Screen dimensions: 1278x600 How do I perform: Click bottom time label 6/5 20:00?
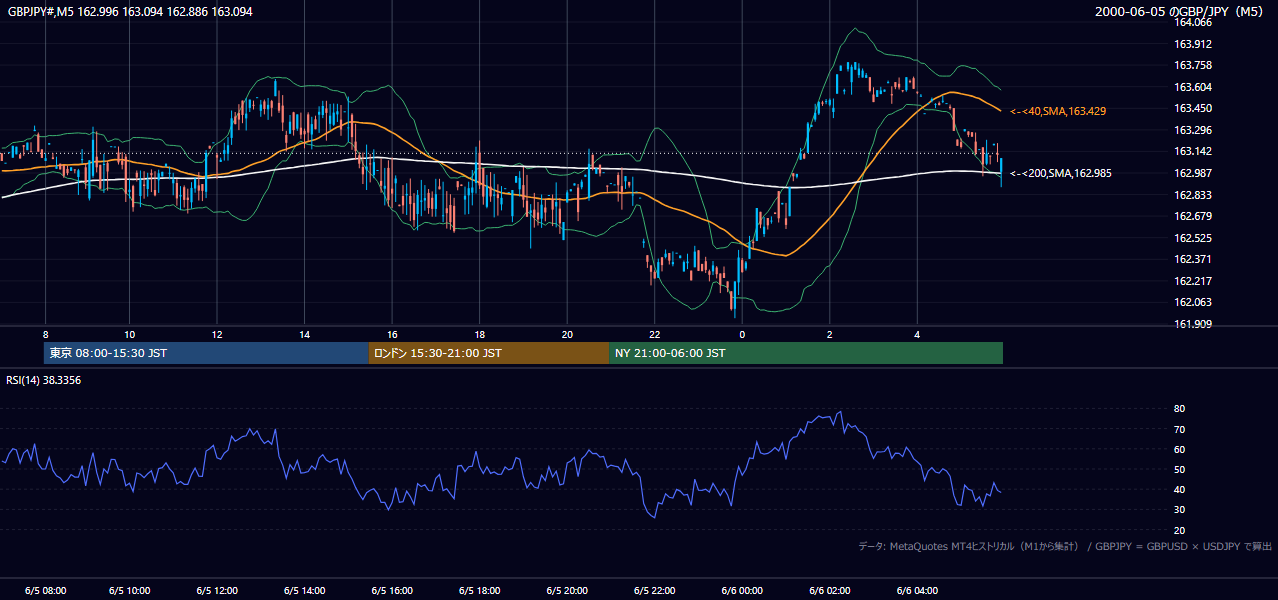pos(568,590)
